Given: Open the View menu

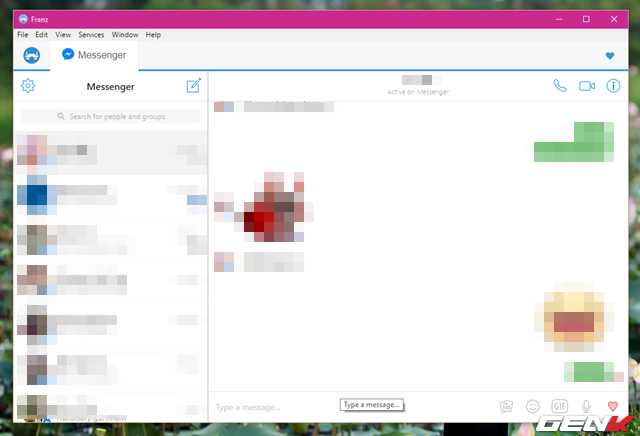Looking at the screenshot, I should (x=63, y=35).
